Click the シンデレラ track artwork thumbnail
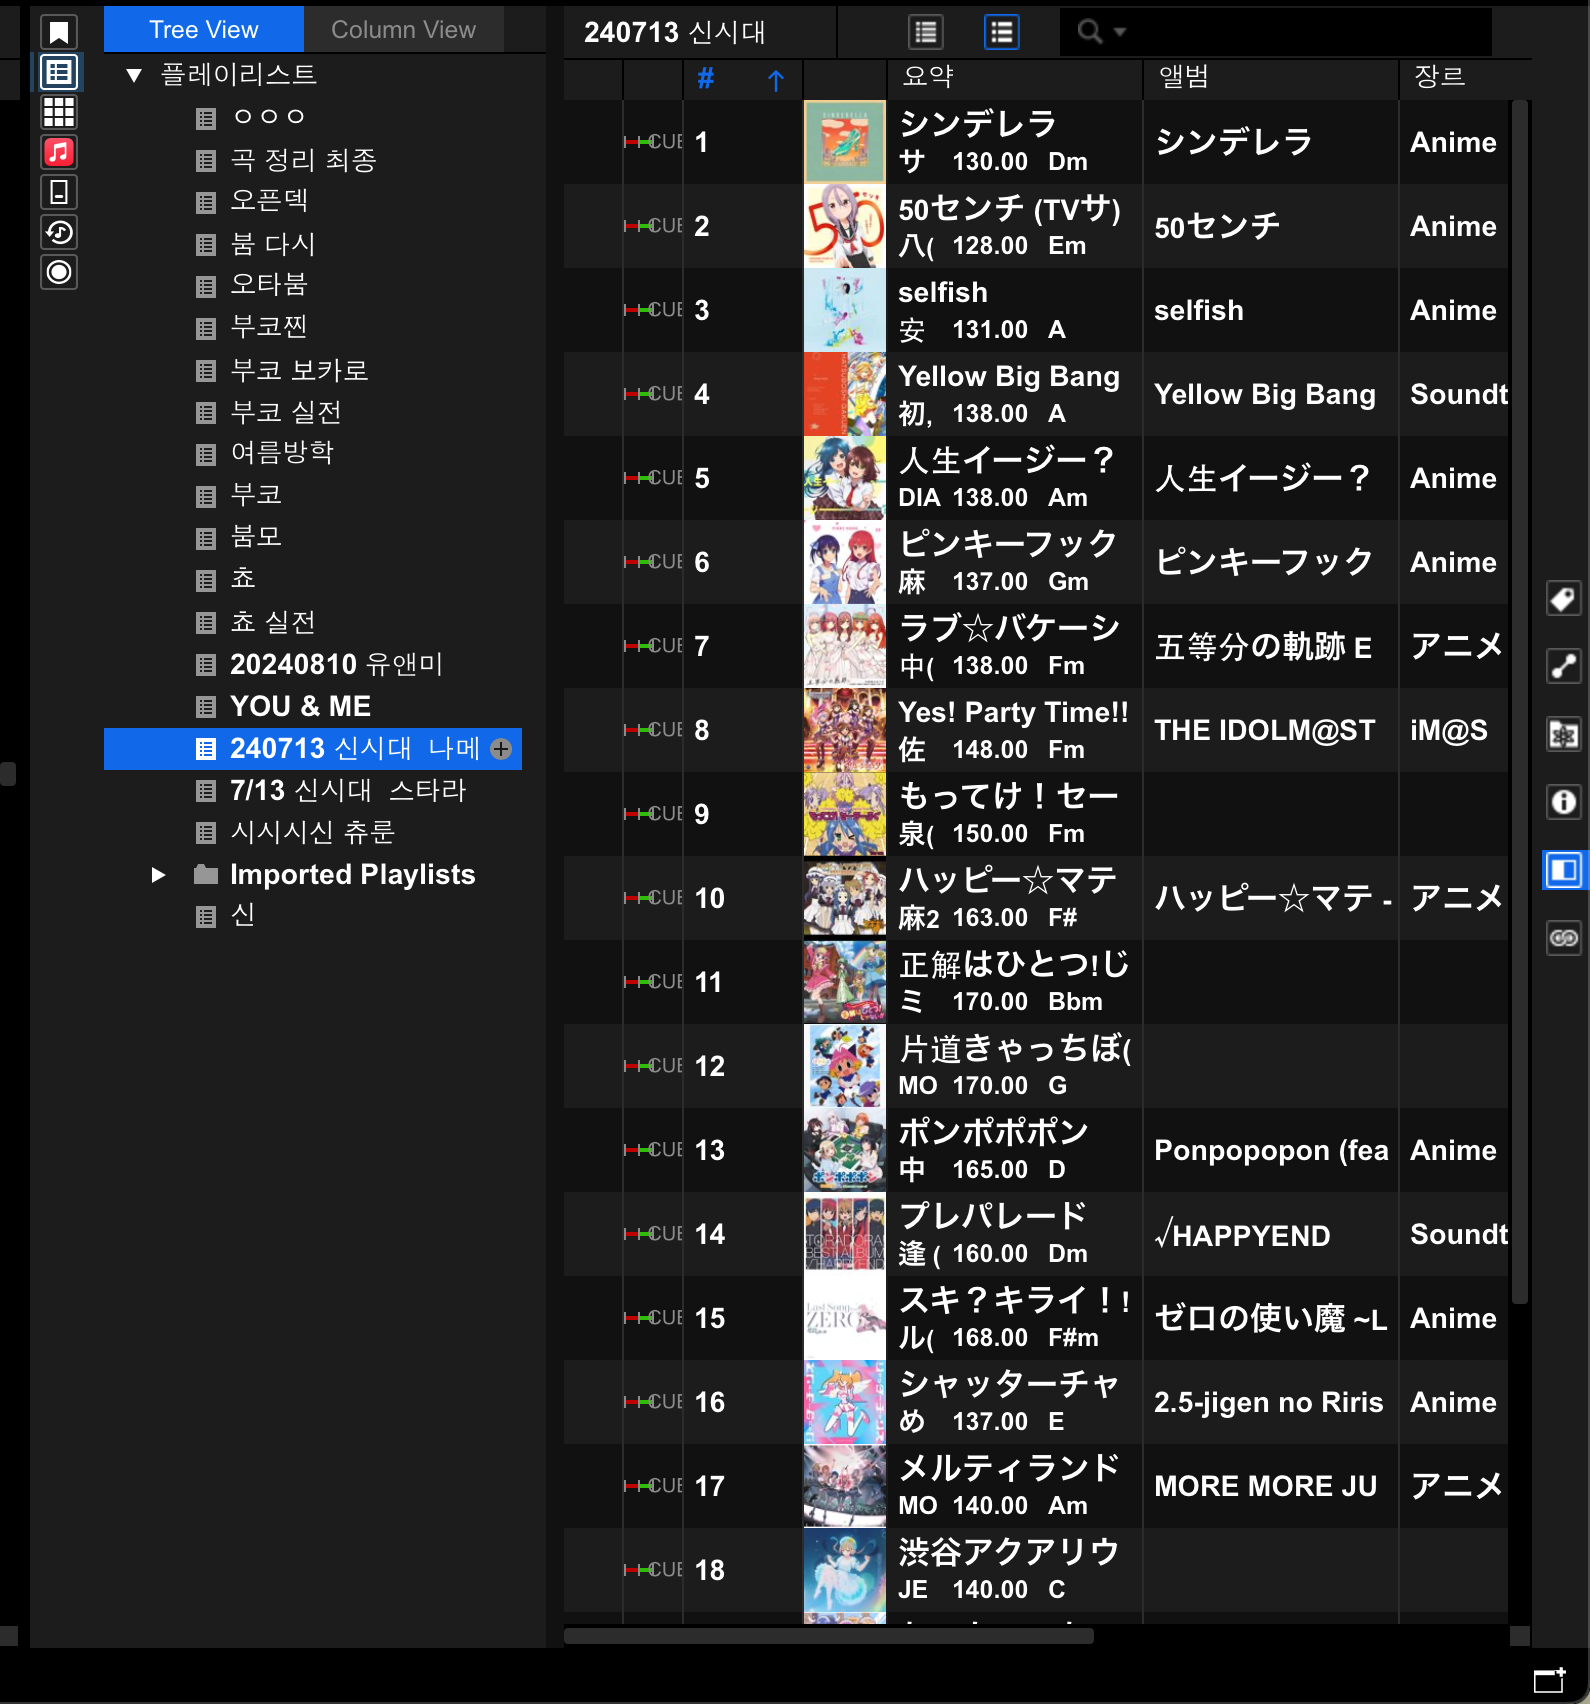The height and width of the screenshot is (1704, 1590). [845, 142]
